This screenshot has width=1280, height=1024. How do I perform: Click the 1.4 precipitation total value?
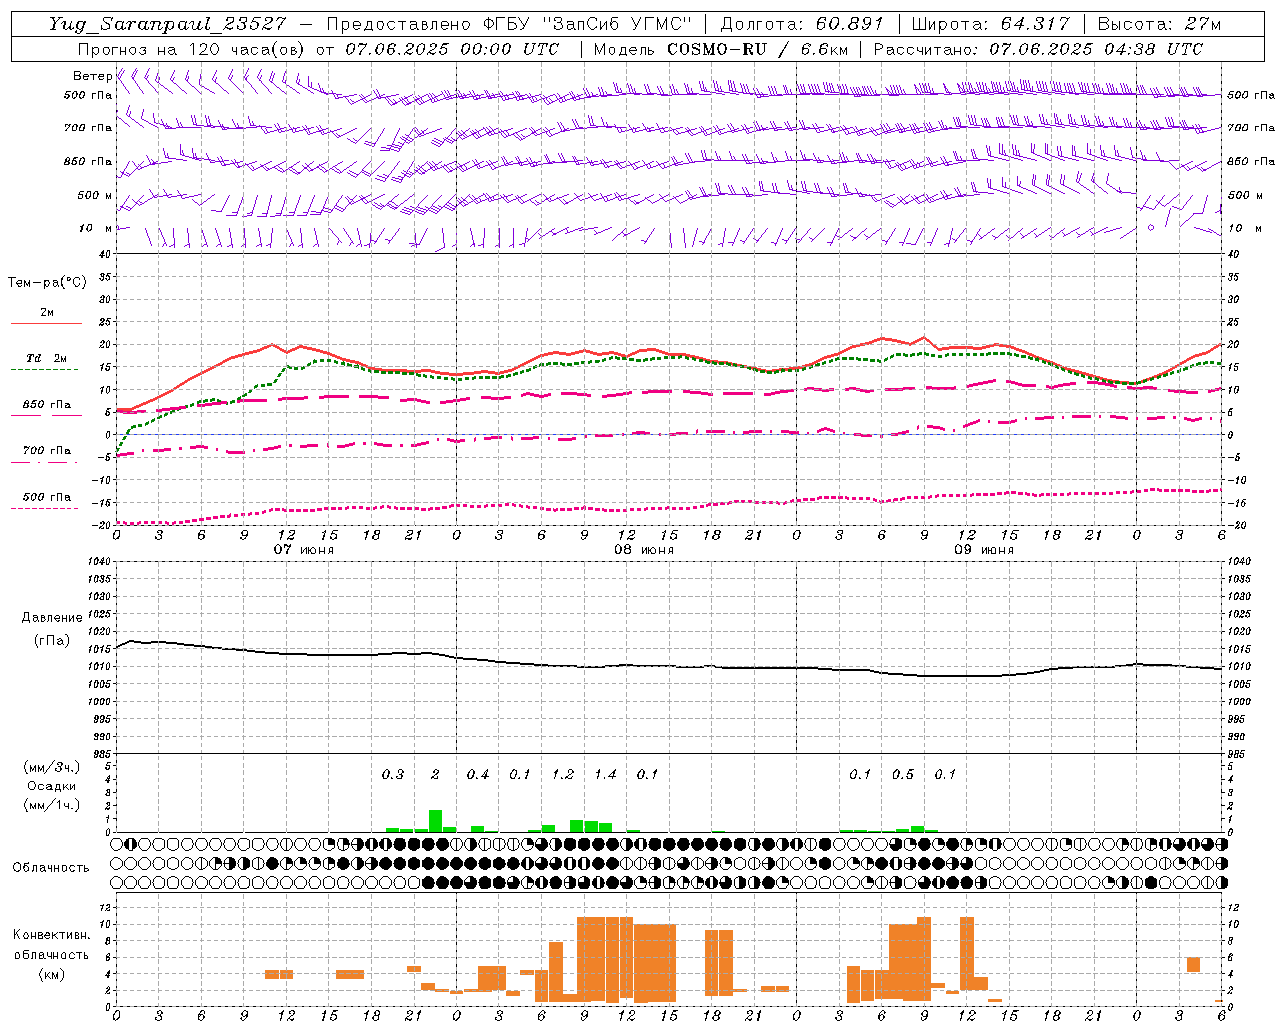pos(605,774)
